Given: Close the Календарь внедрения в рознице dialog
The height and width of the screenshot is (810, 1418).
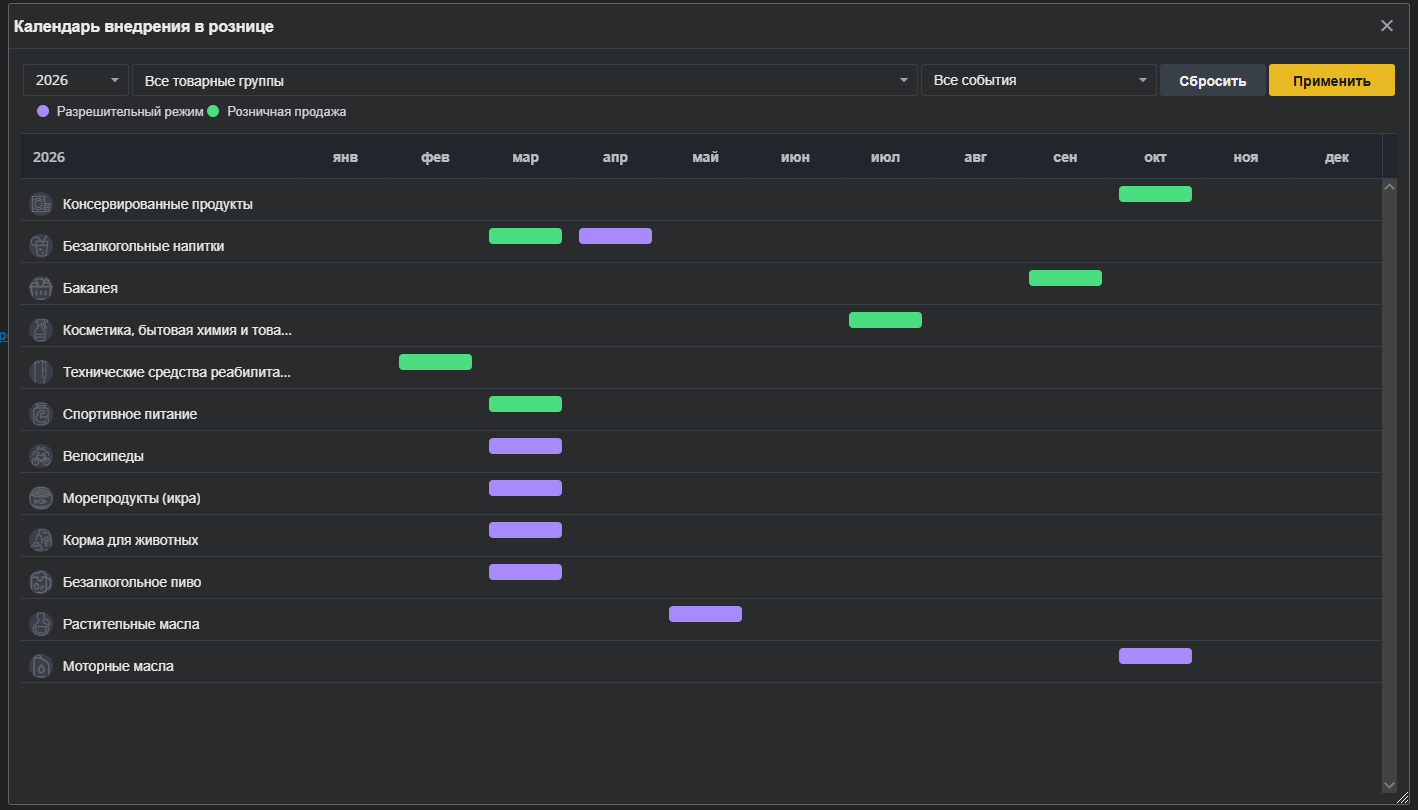Looking at the screenshot, I should [1387, 26].
